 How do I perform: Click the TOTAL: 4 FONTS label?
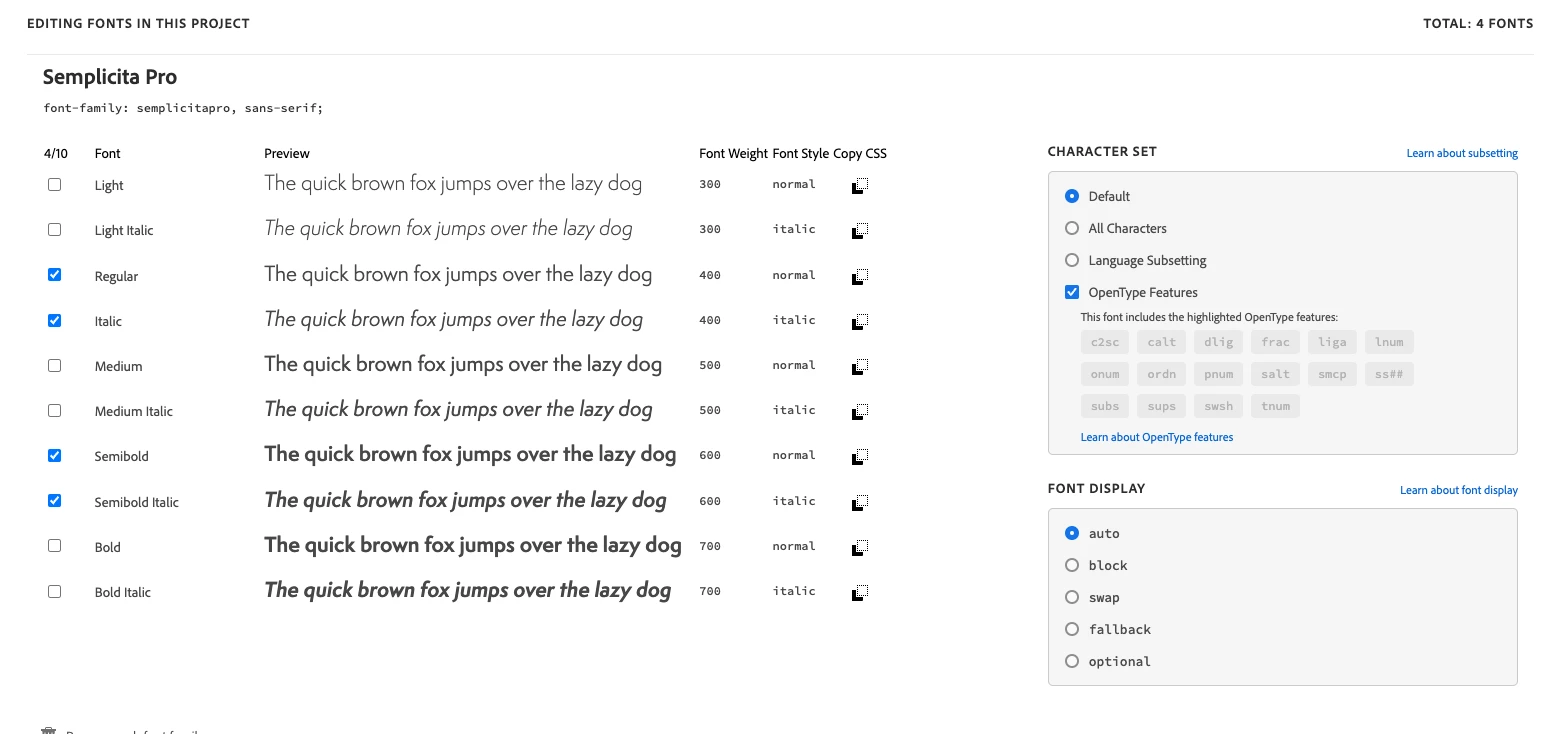coord(1478,23)
